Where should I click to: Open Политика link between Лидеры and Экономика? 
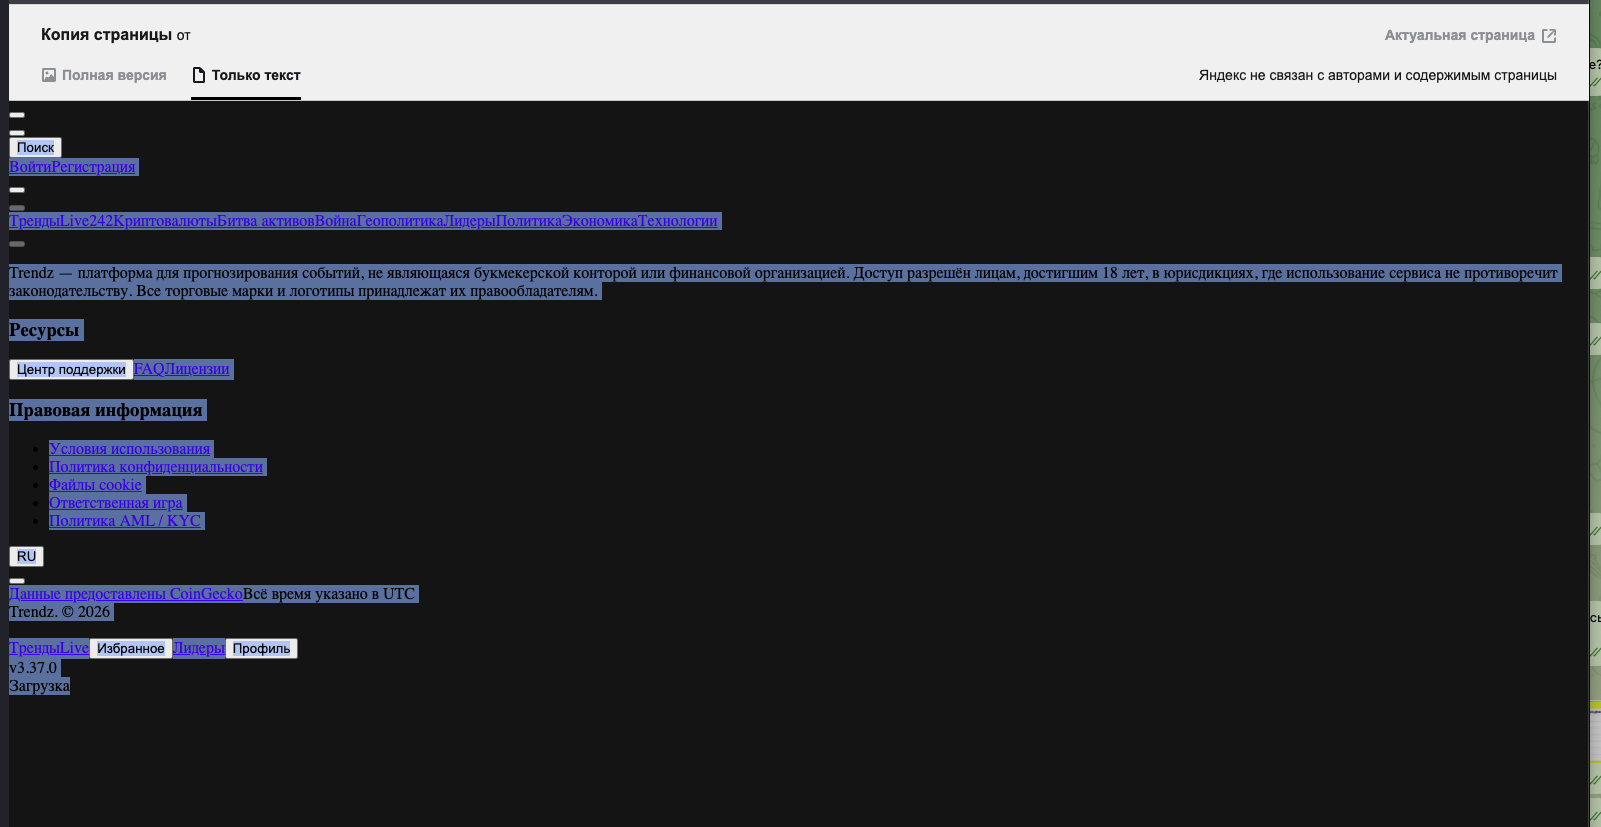point(528,221)
